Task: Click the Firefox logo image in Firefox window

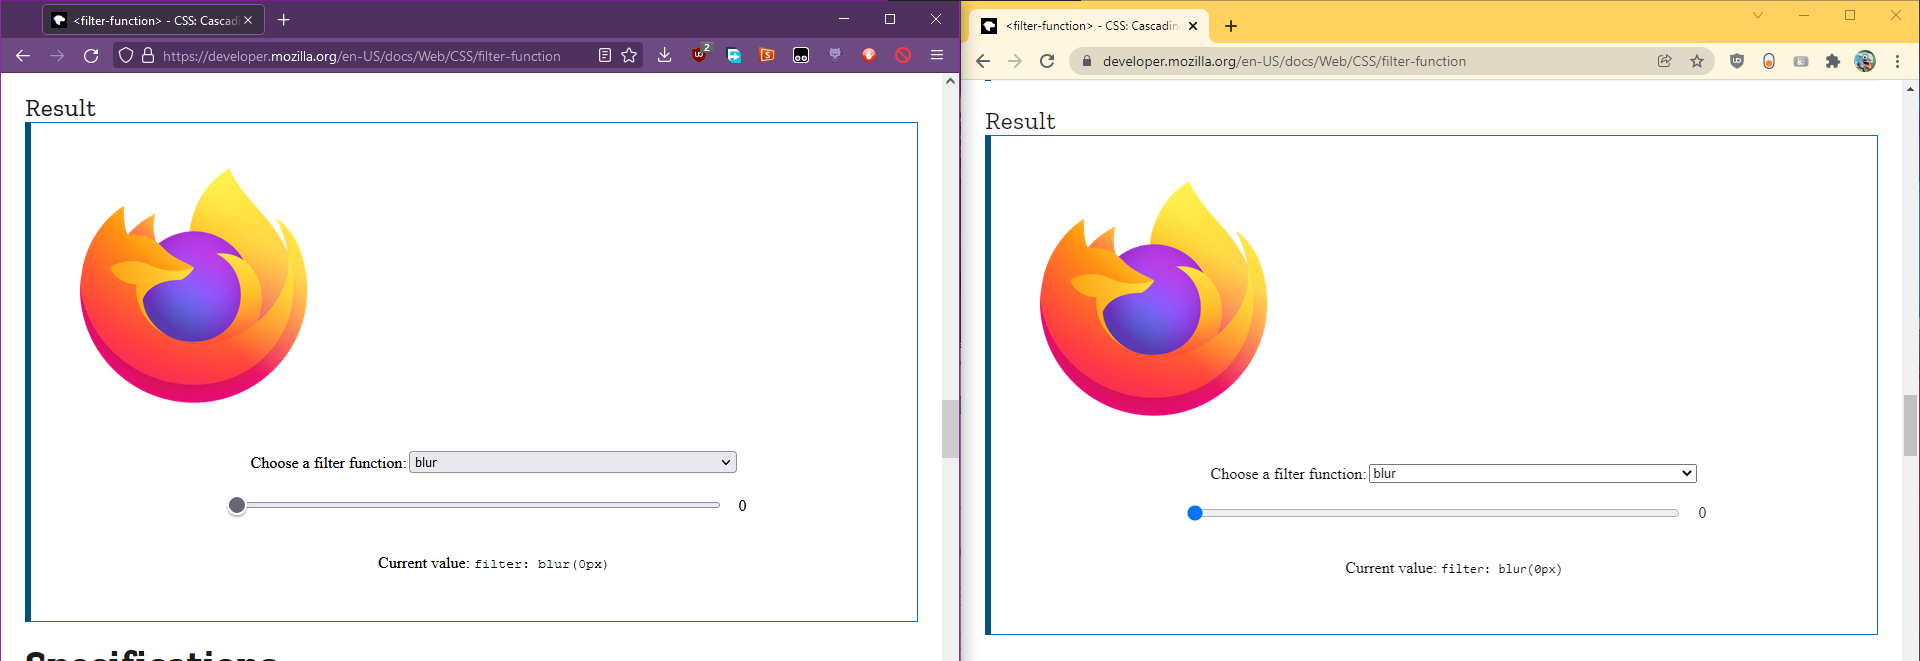Action: pos(194,286)
